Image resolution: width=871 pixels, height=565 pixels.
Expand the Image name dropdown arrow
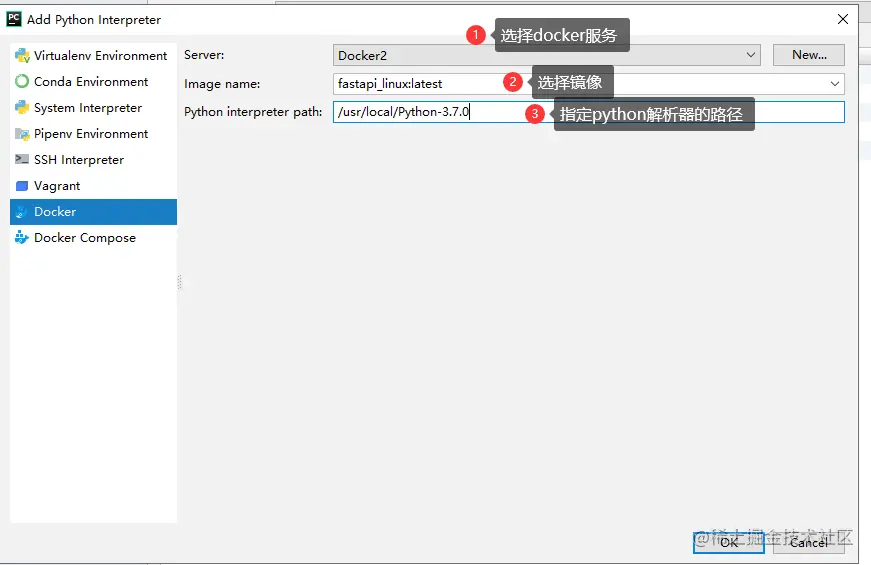(x=834, y=84)
